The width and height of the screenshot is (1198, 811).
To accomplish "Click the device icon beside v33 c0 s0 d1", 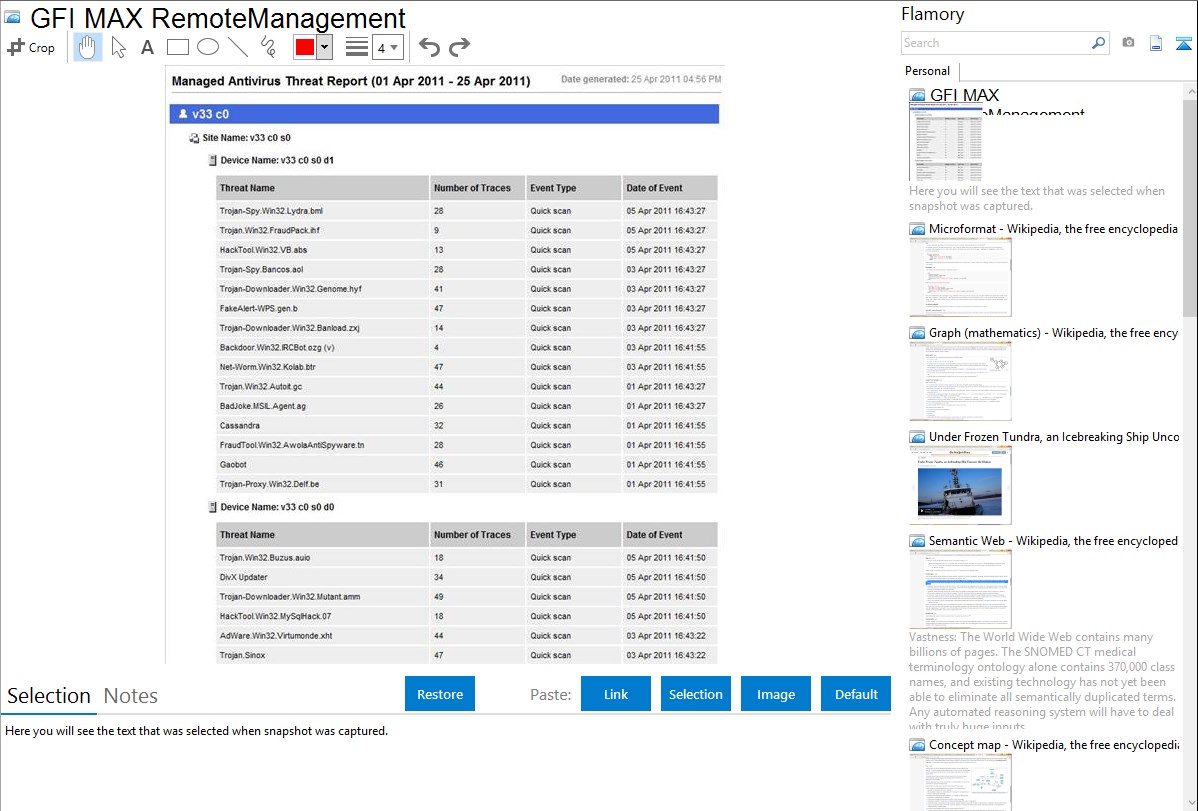I will click(x=212, y=161).
